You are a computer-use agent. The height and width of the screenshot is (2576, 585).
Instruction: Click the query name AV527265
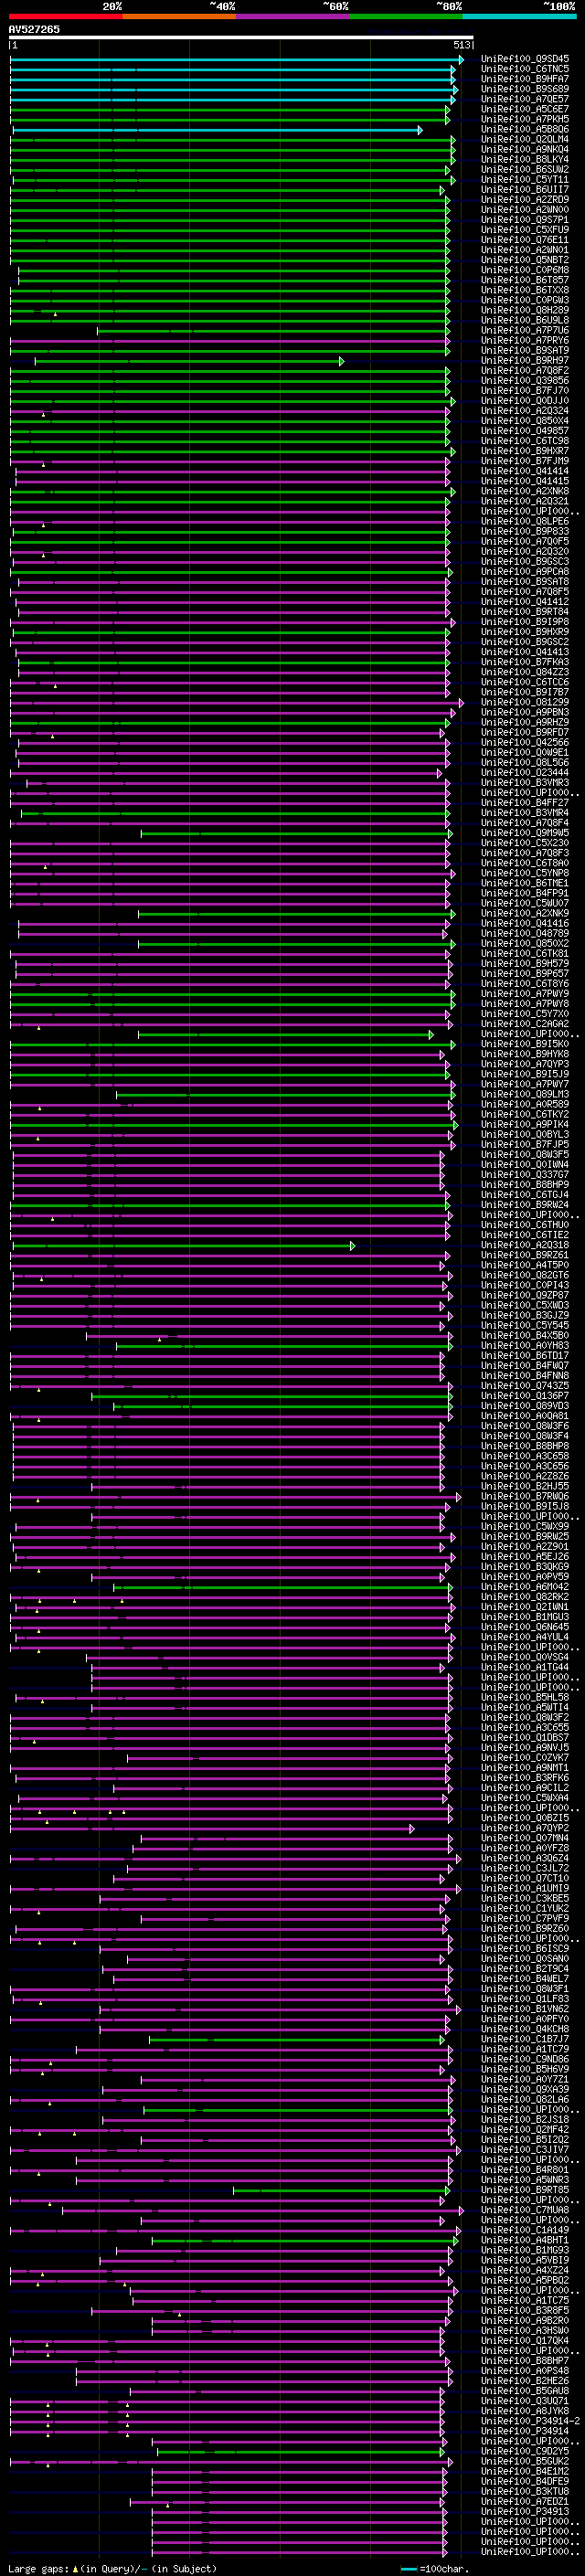(34, 29)
